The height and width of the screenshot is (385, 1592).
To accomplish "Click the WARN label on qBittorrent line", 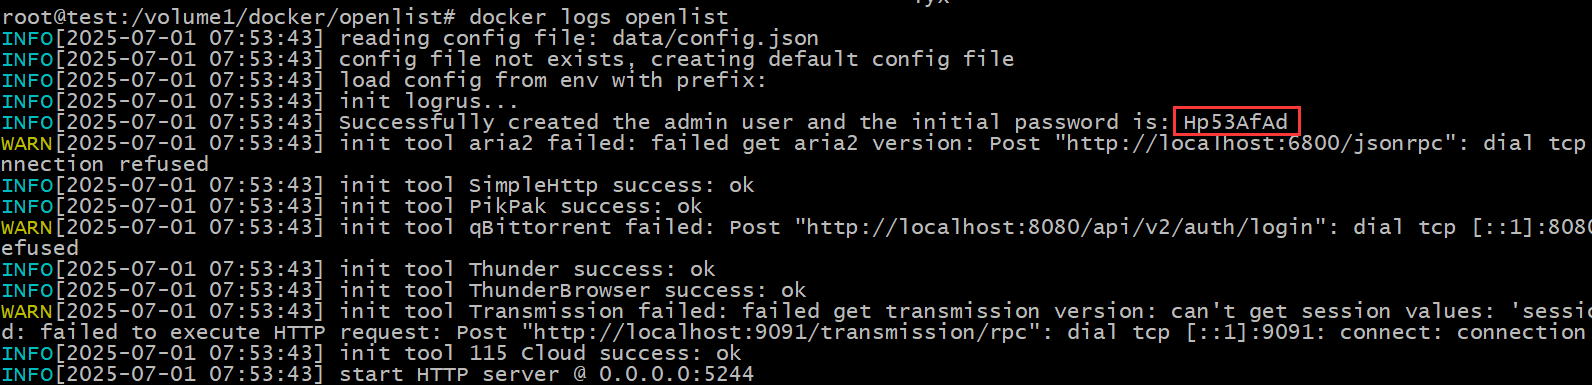I will 27,227.
